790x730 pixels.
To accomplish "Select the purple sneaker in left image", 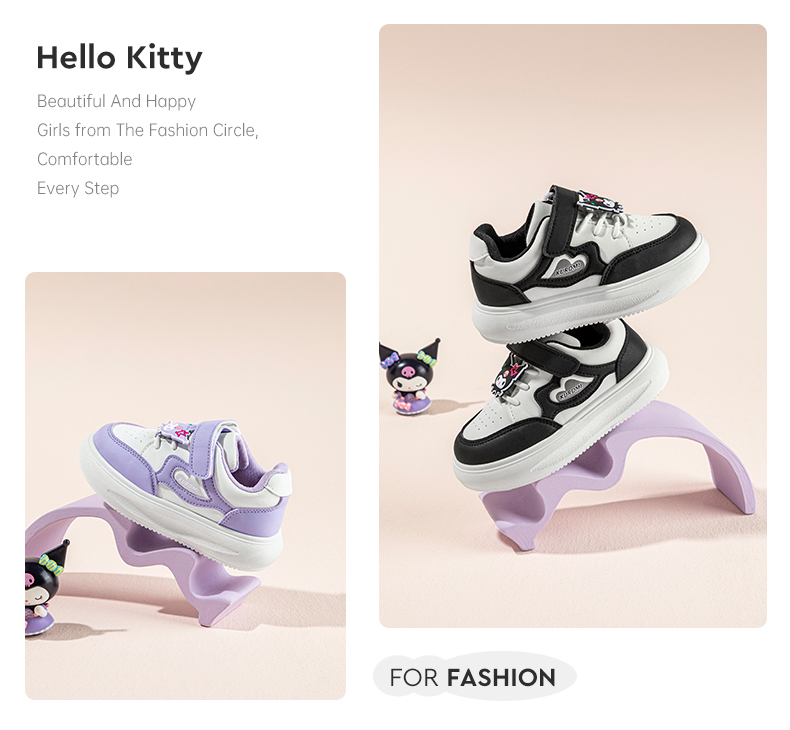I will coord(190,490).
